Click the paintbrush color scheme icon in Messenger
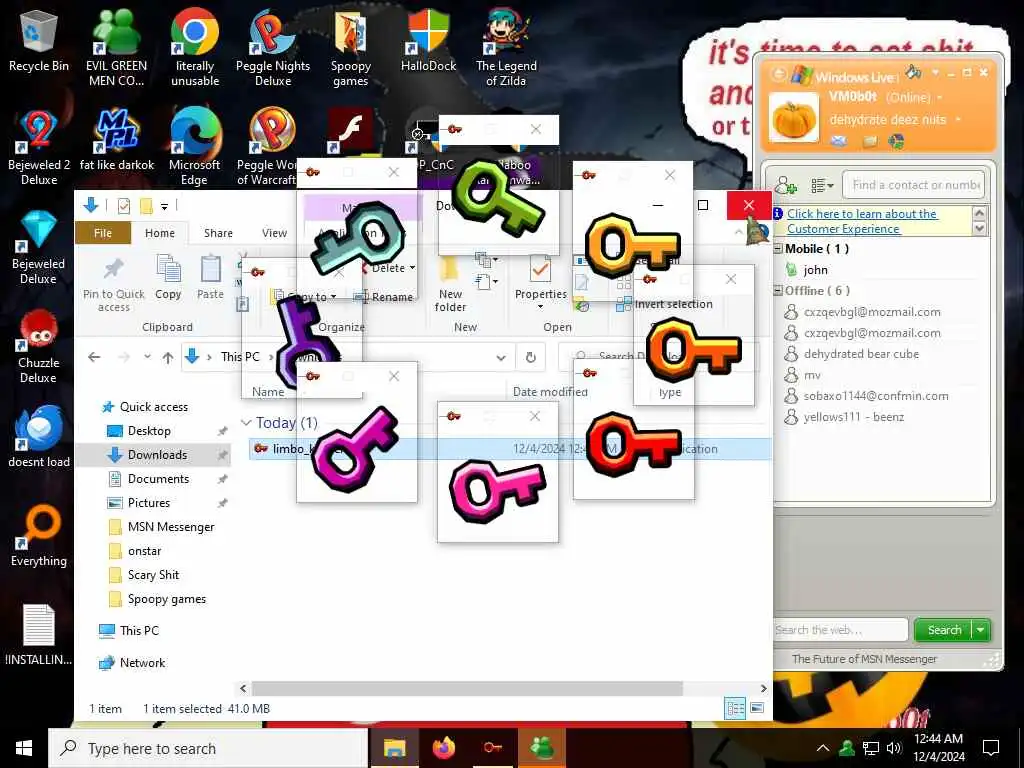This screenshot has width=1024, height=768. [x=913, y=72]
